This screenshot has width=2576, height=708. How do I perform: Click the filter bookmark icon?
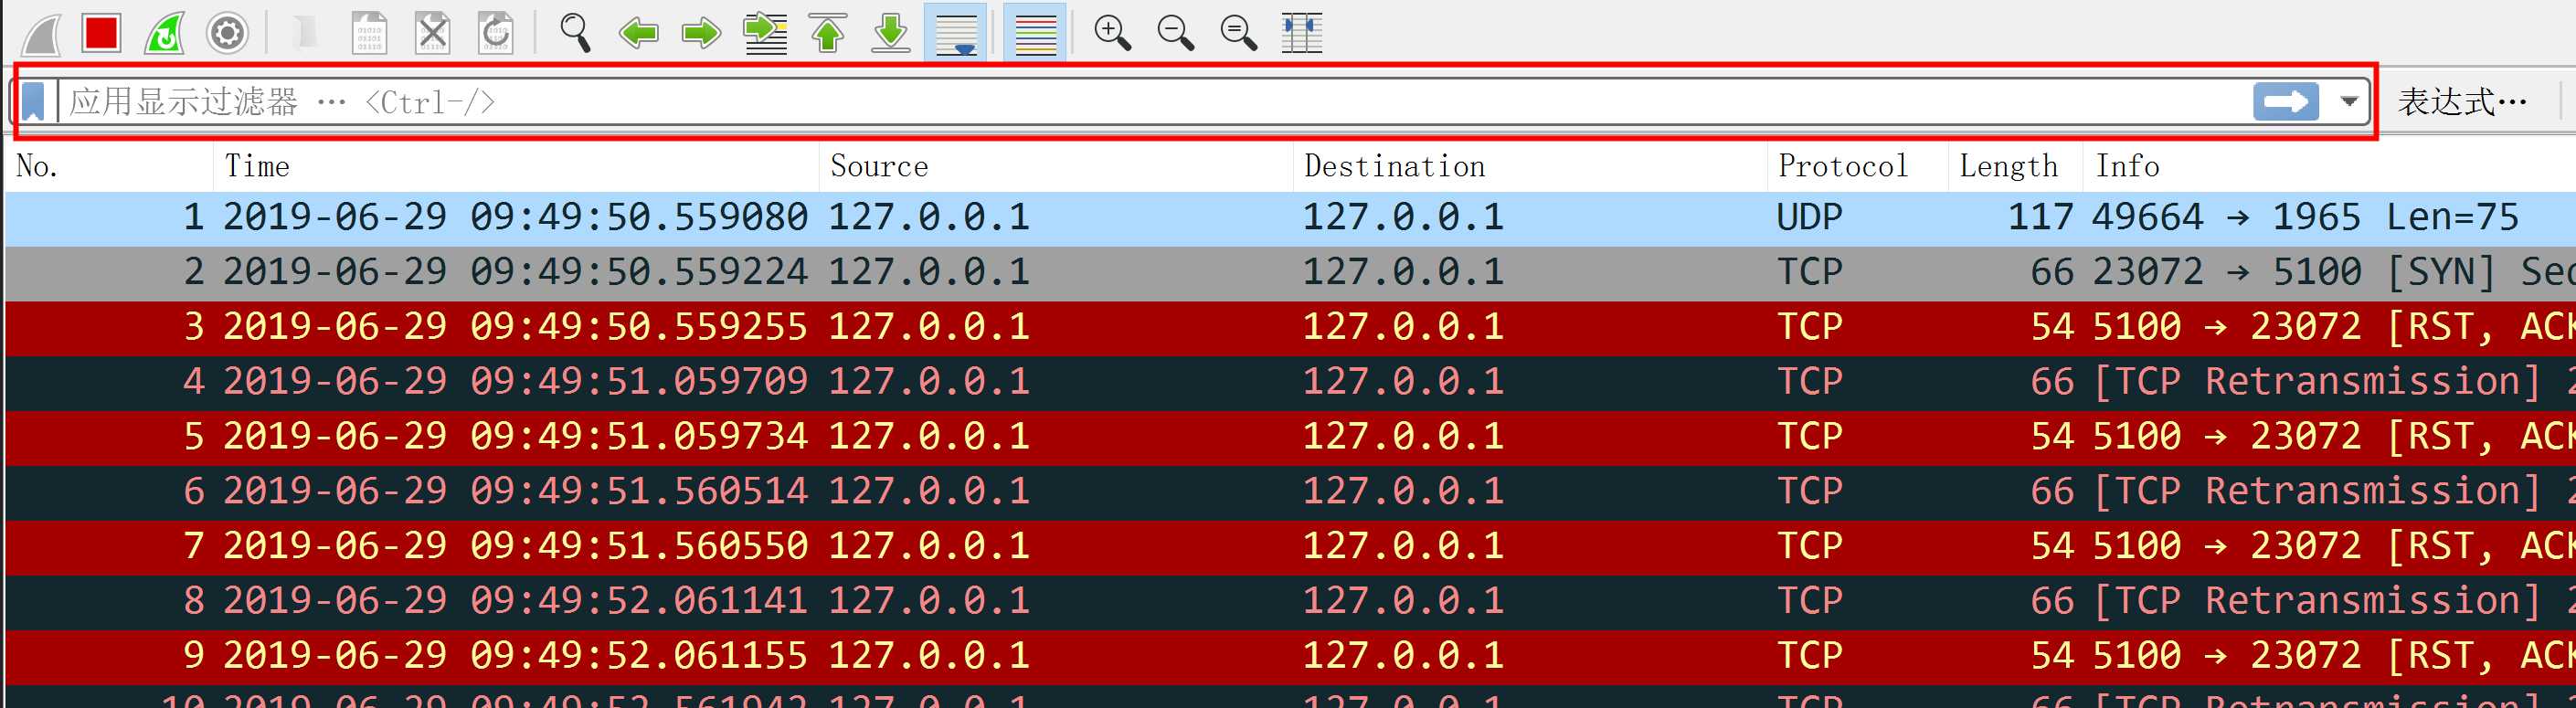coord(34,102)
